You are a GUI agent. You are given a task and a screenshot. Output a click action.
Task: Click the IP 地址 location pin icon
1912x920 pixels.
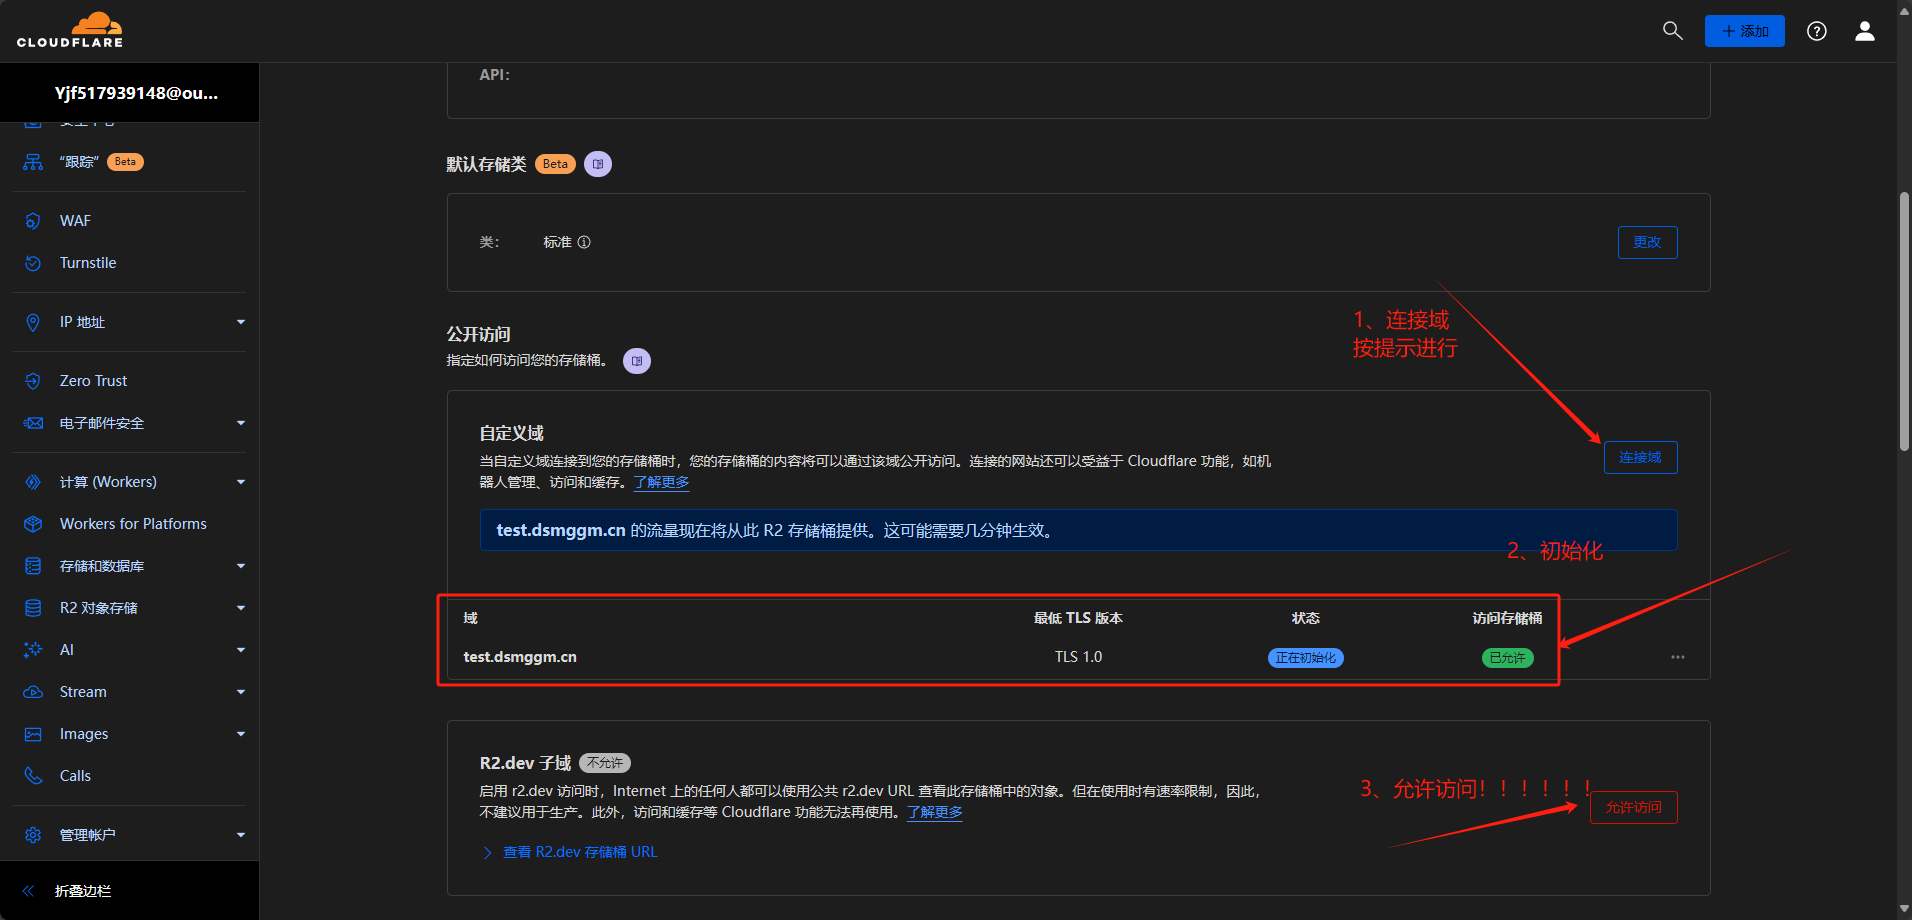coord(33,322)
